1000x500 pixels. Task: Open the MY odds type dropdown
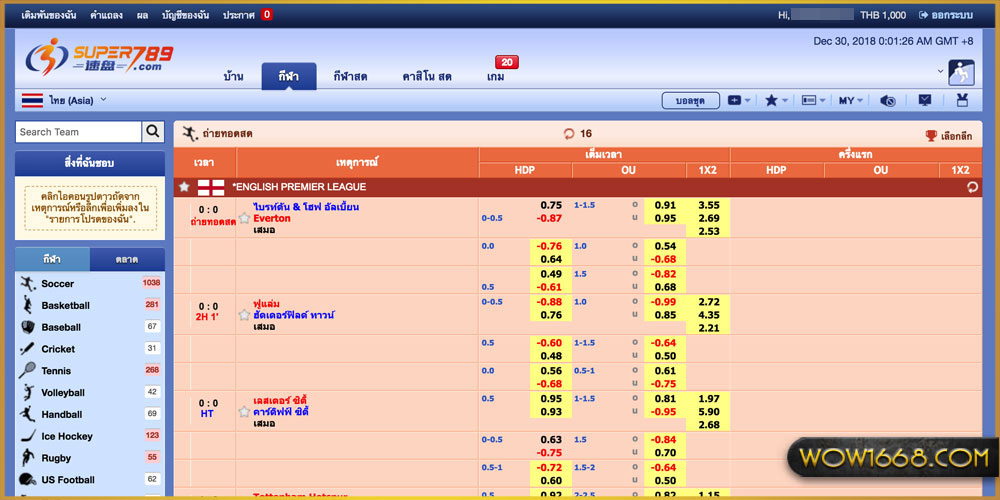[x=851, y=101]
